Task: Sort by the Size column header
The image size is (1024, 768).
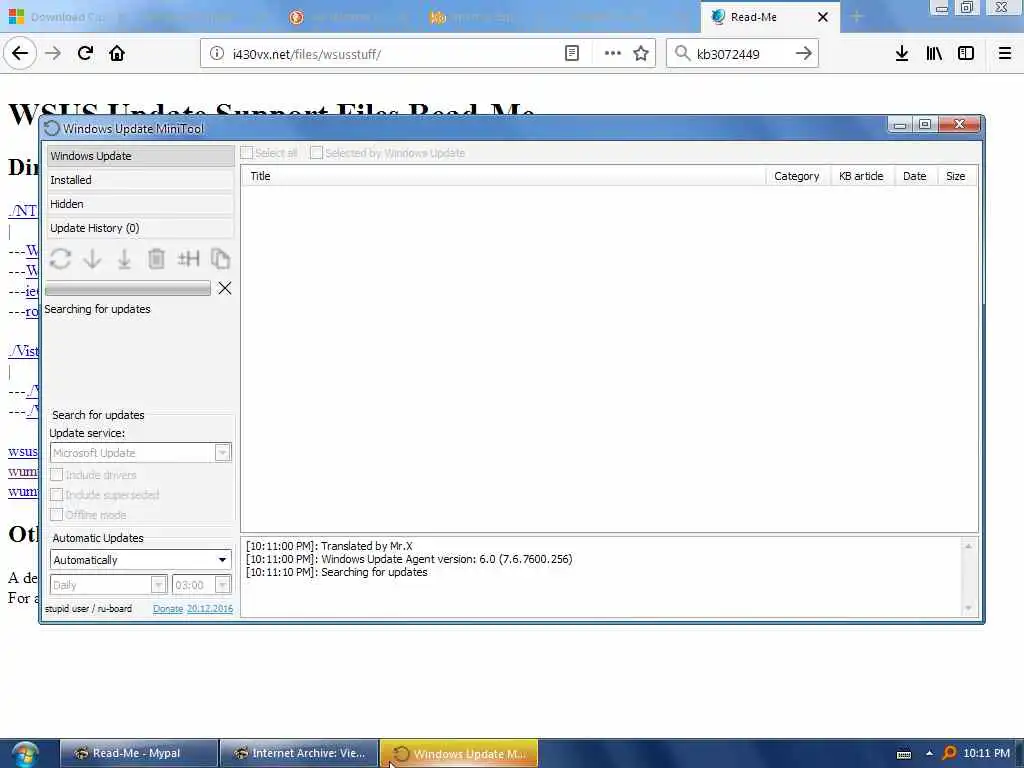Action: point(955,176)
